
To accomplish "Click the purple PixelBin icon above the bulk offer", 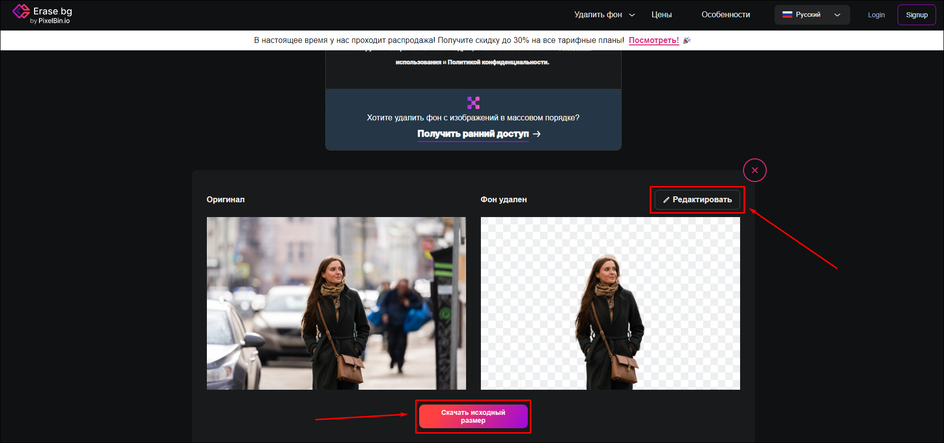I will tap(473, 102).
